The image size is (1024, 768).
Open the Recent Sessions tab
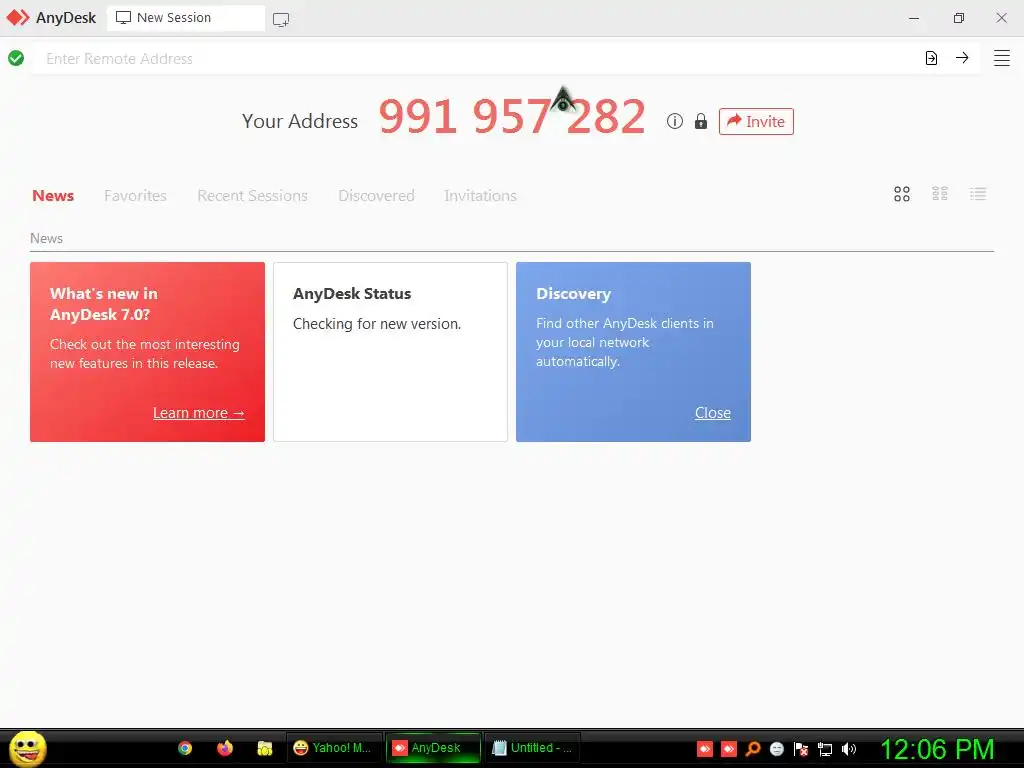252,195
